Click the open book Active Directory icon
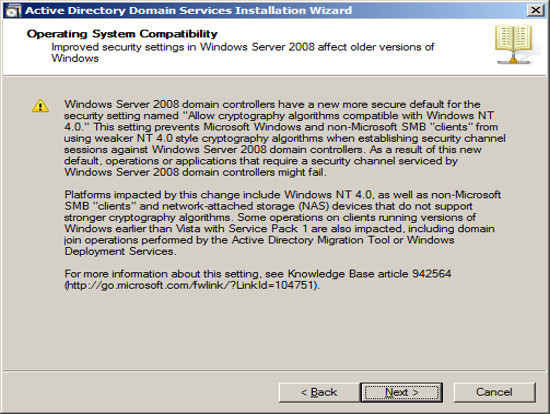Viewport: 550px width, 414px height. pyautogui.click(x=514, y=44)
